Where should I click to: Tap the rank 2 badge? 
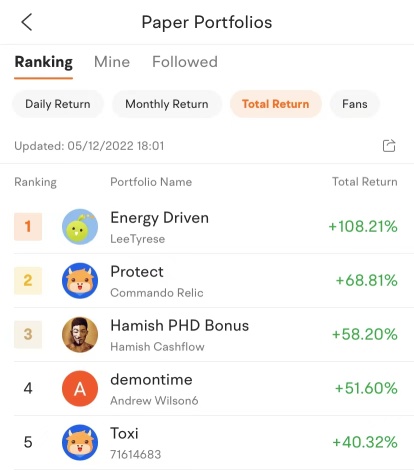(28, 281)
